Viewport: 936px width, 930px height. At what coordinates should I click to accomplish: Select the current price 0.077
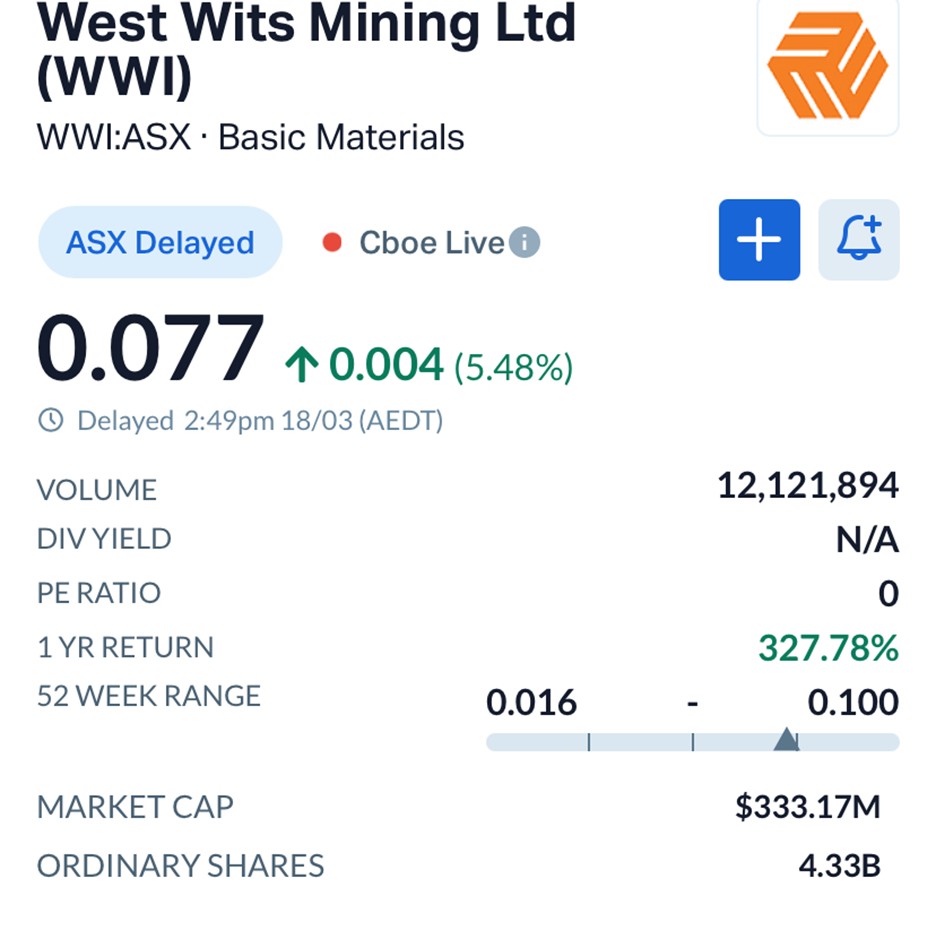150,352
